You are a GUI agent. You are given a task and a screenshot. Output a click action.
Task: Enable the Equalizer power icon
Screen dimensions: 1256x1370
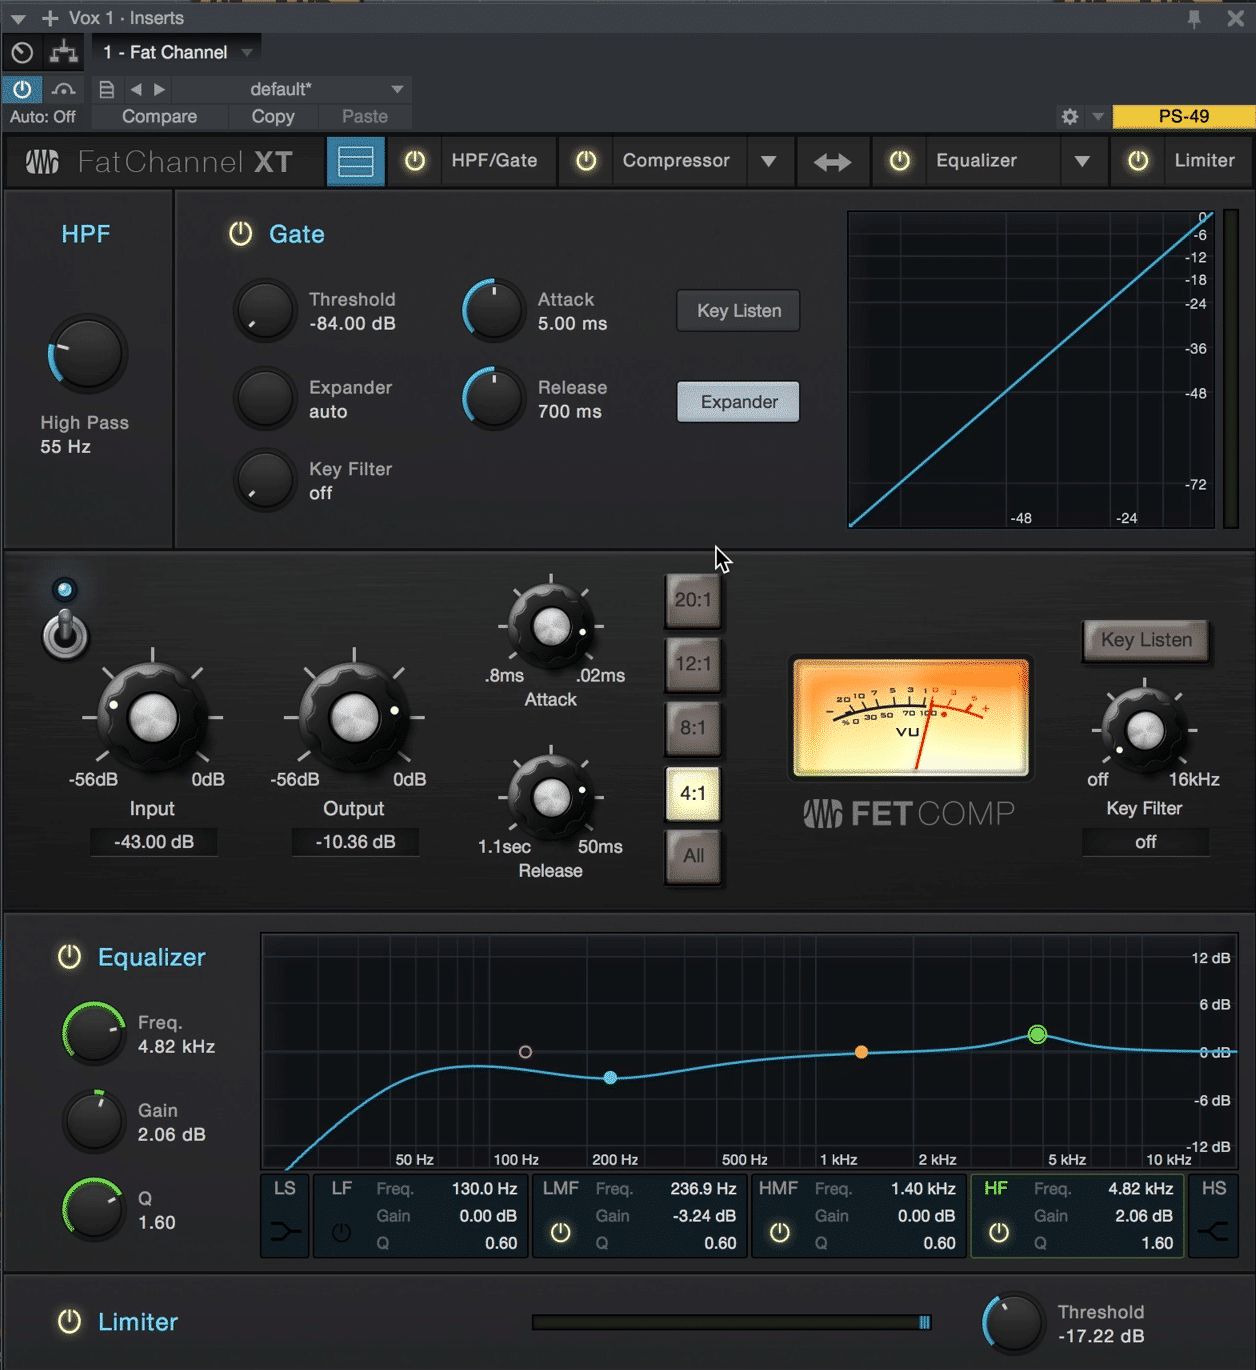coord(898,161)
